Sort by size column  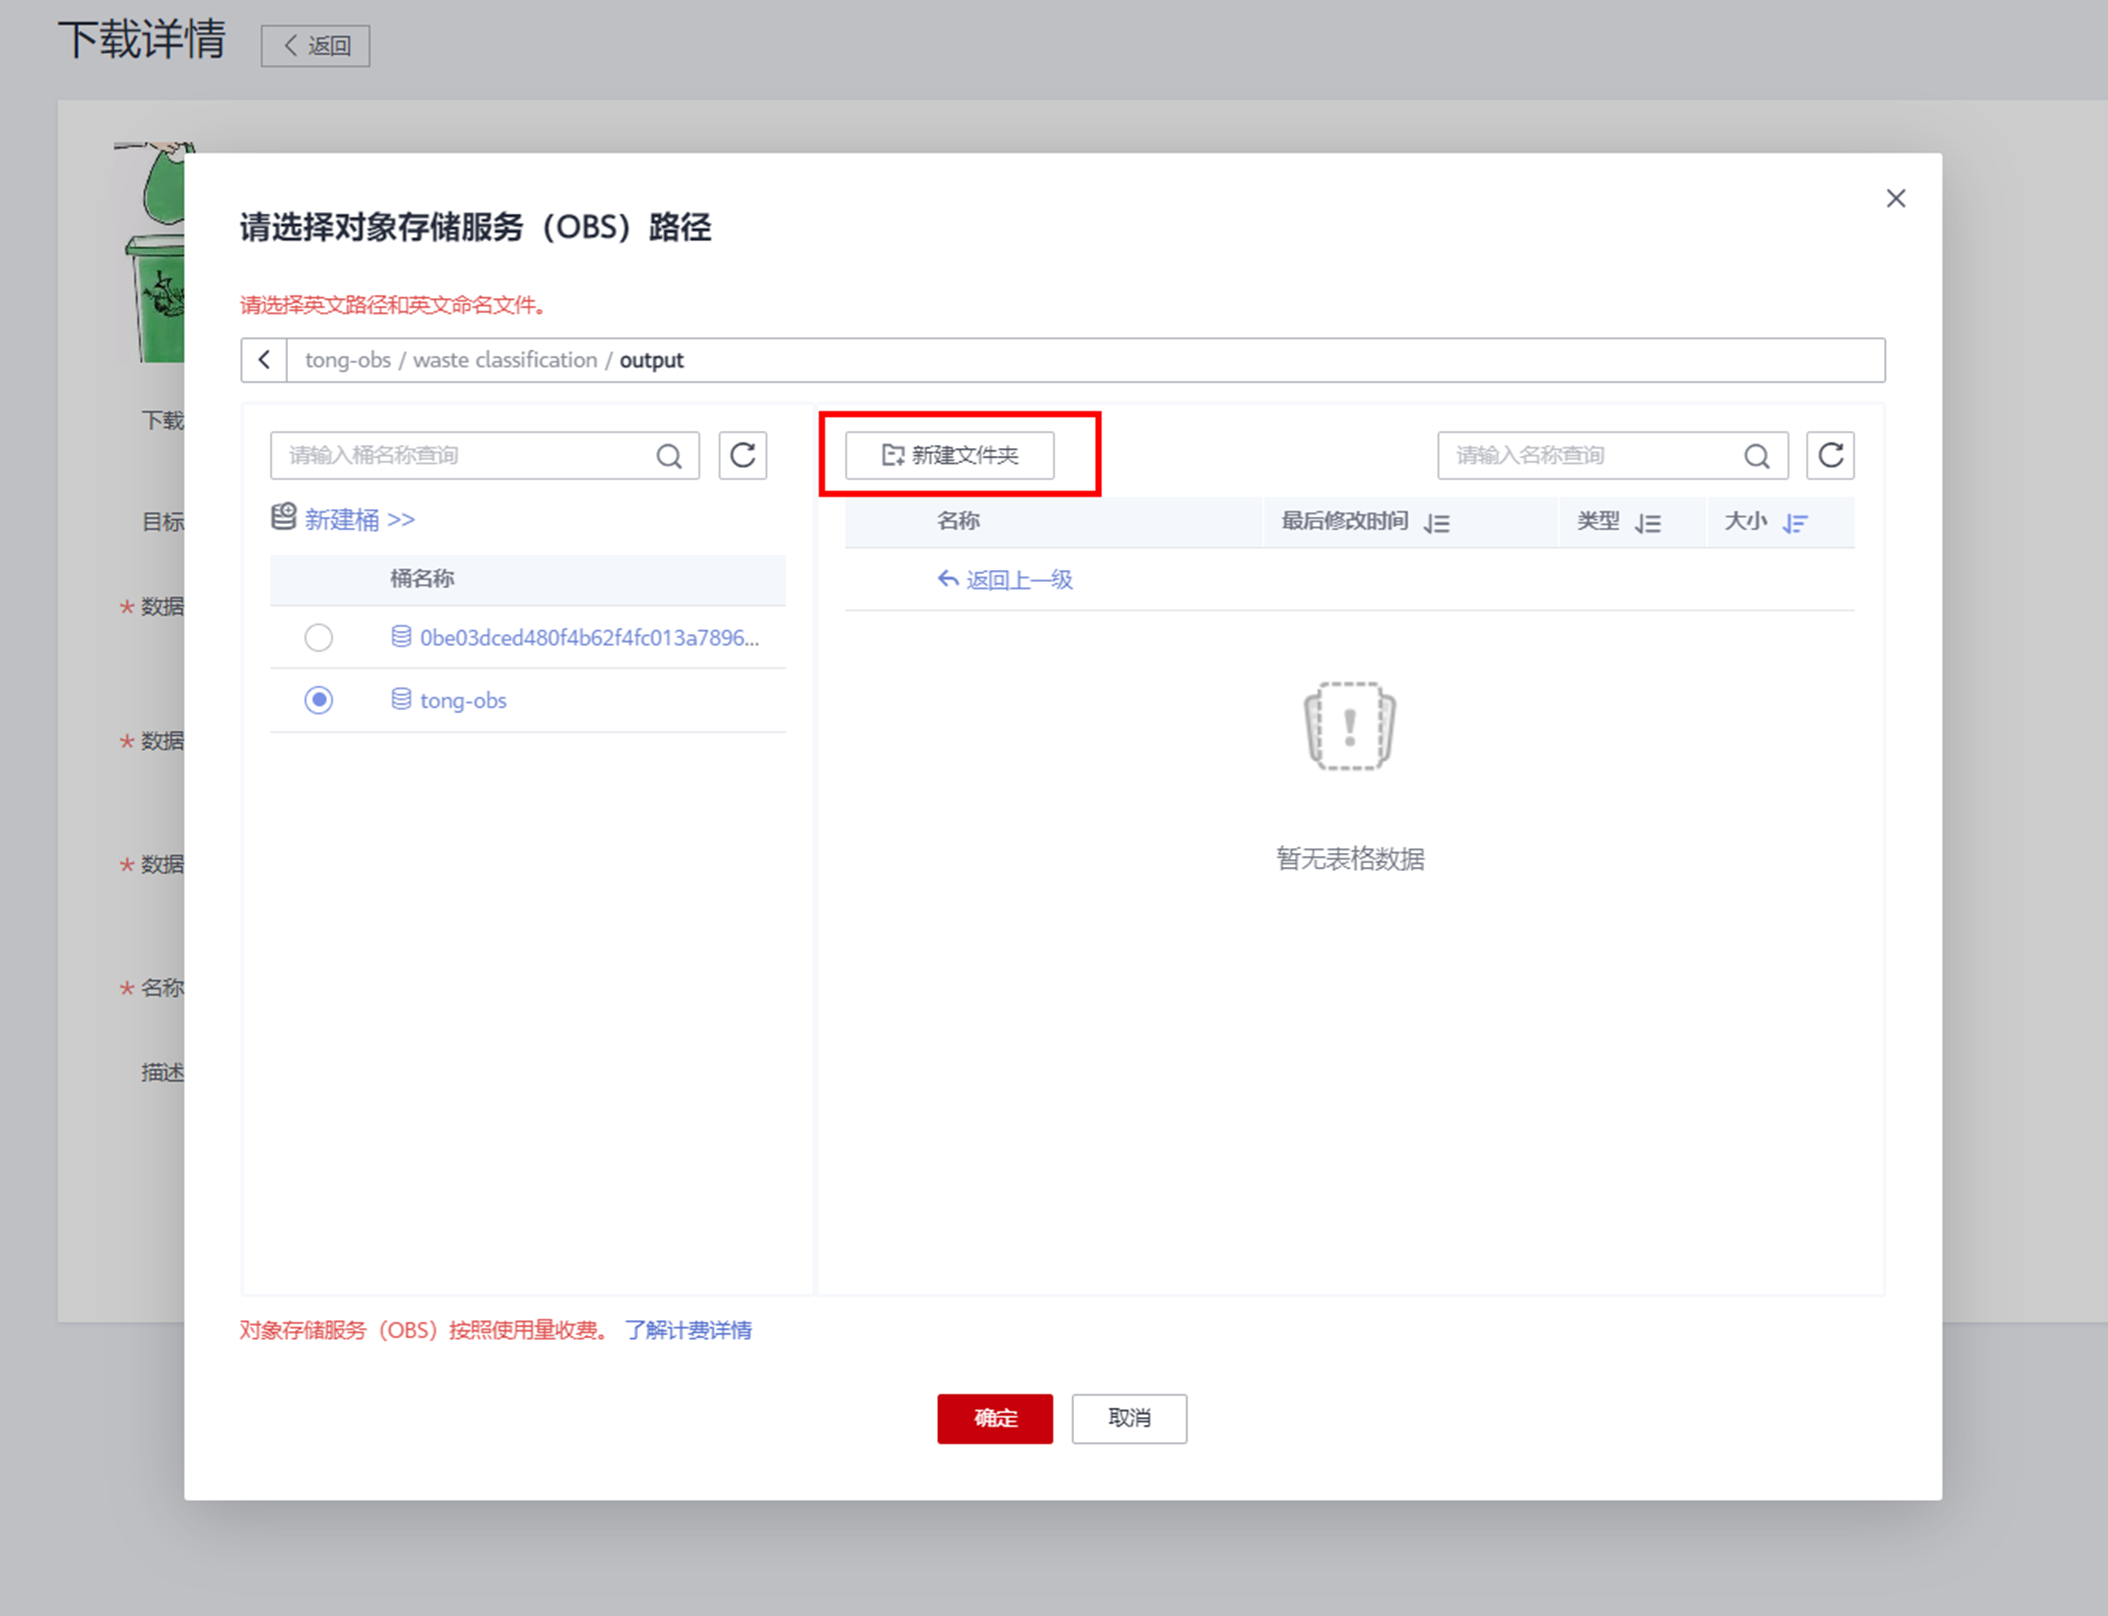pos(1795,523)
